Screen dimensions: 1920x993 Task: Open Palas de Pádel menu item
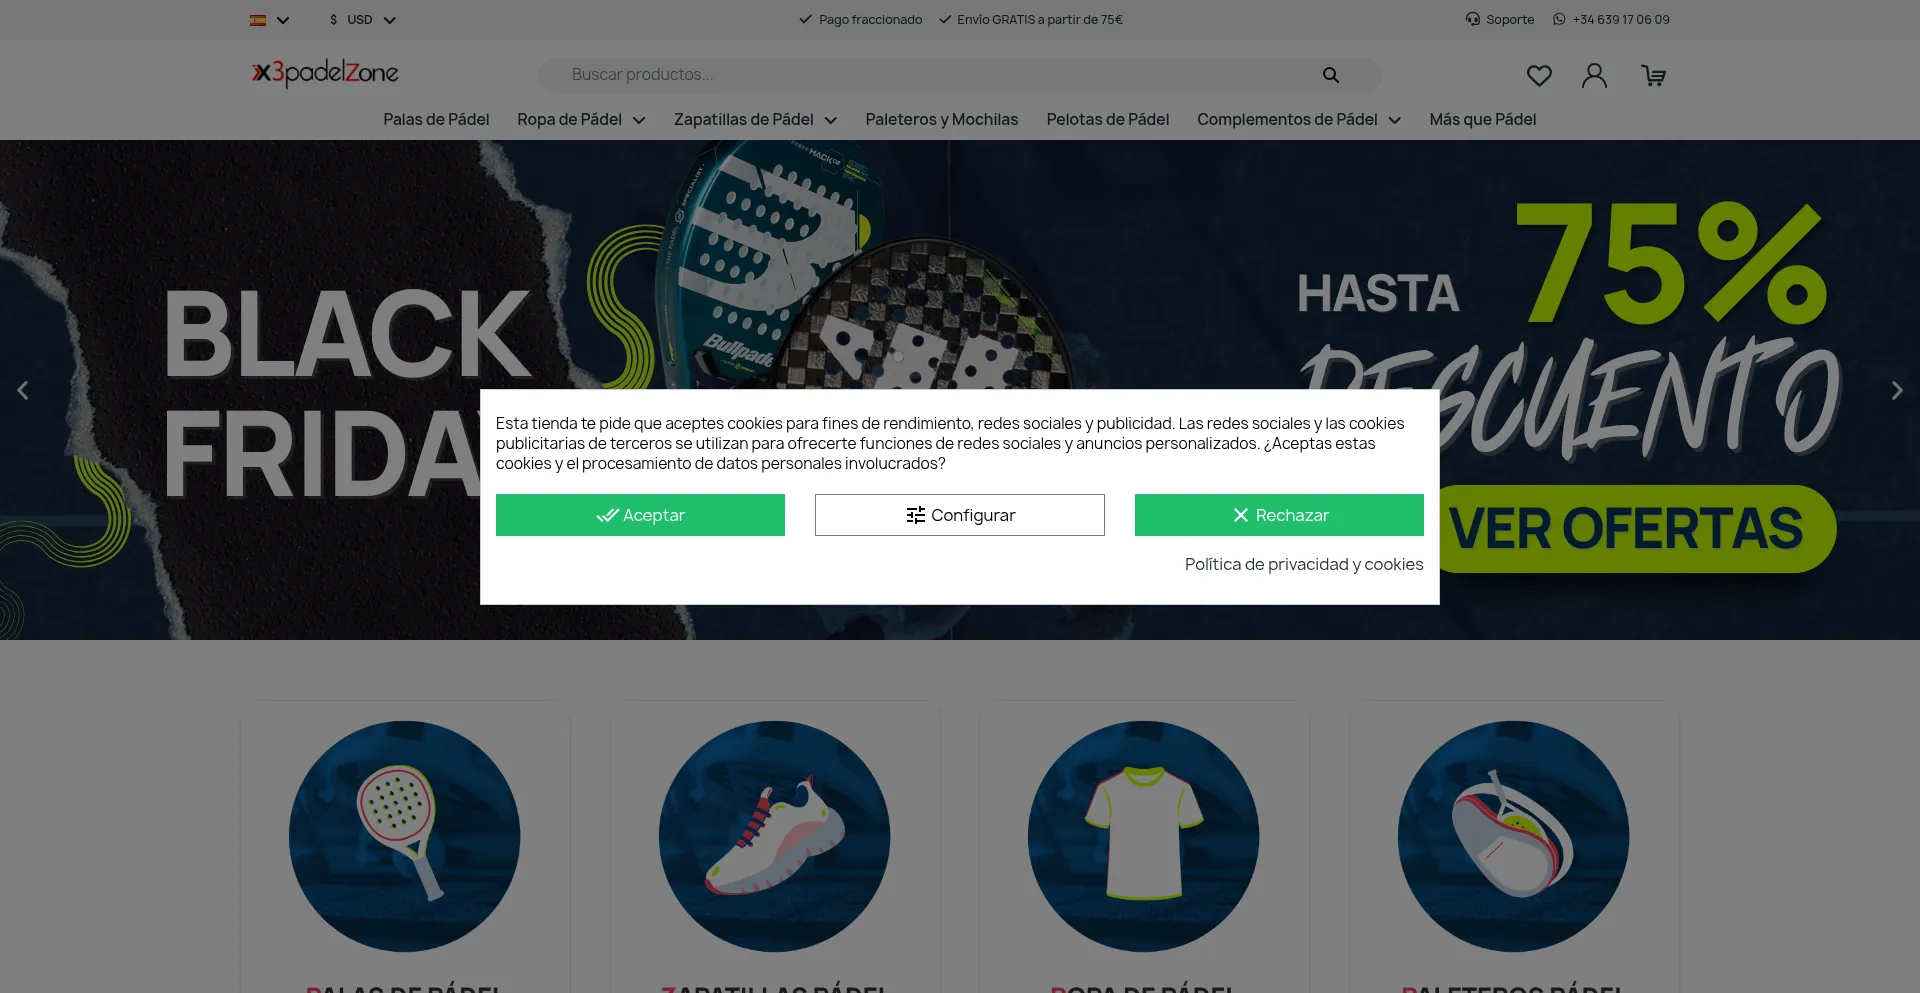pyautogui.click(x=436, y=120)
